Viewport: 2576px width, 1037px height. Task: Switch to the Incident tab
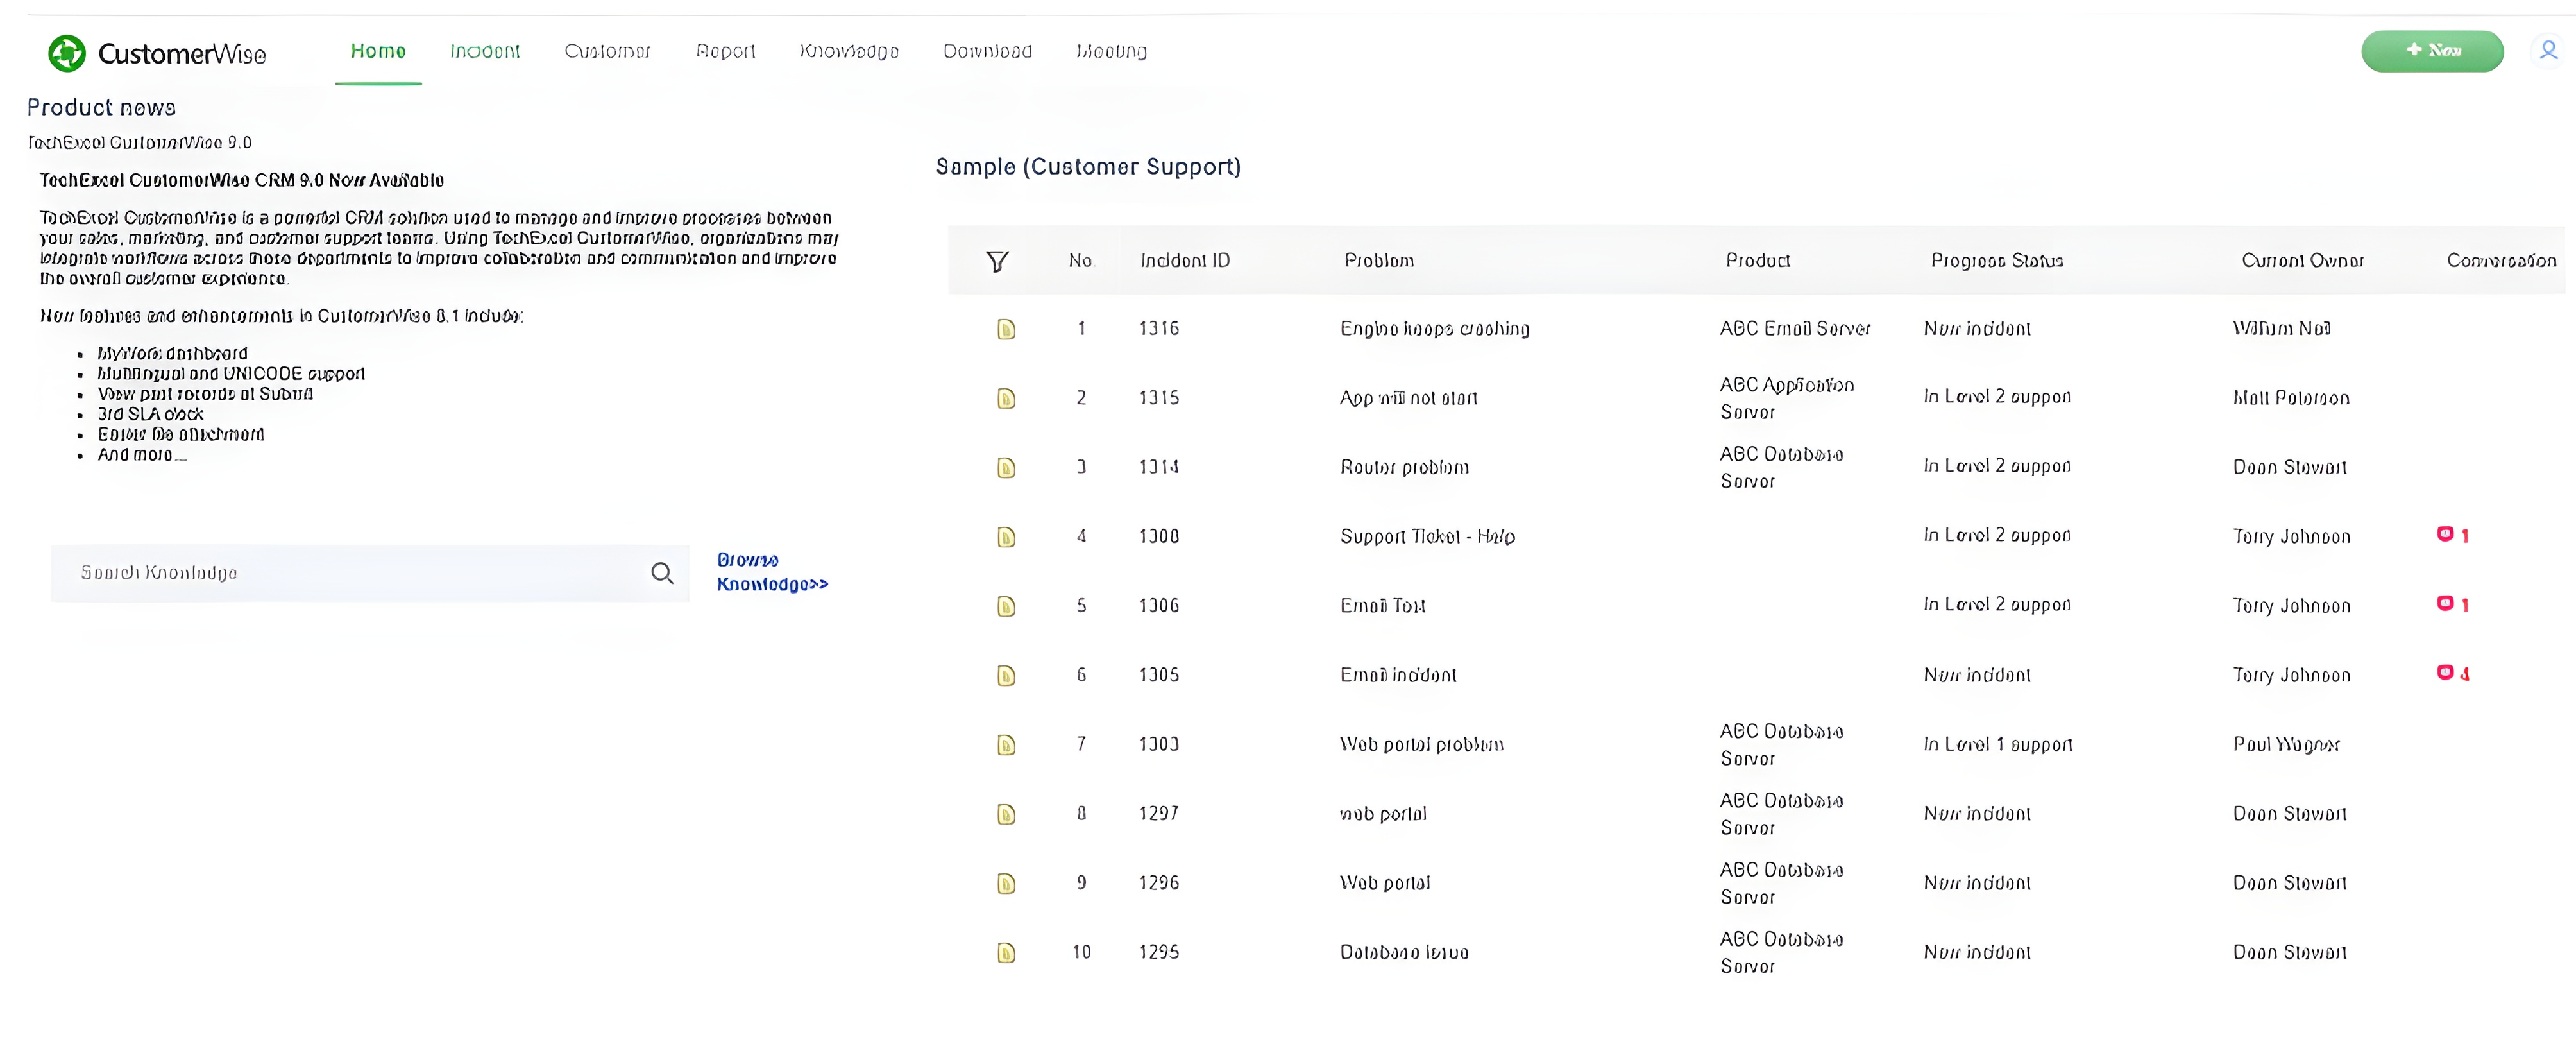485,51
